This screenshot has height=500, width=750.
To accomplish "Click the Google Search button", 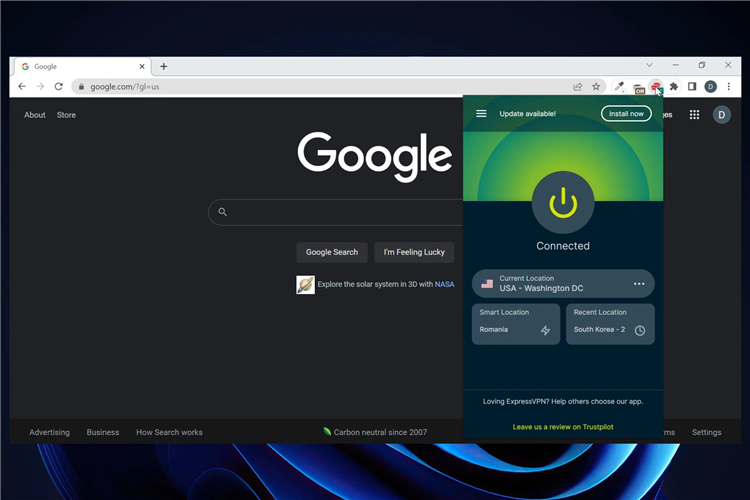I will tap(332, 252).
